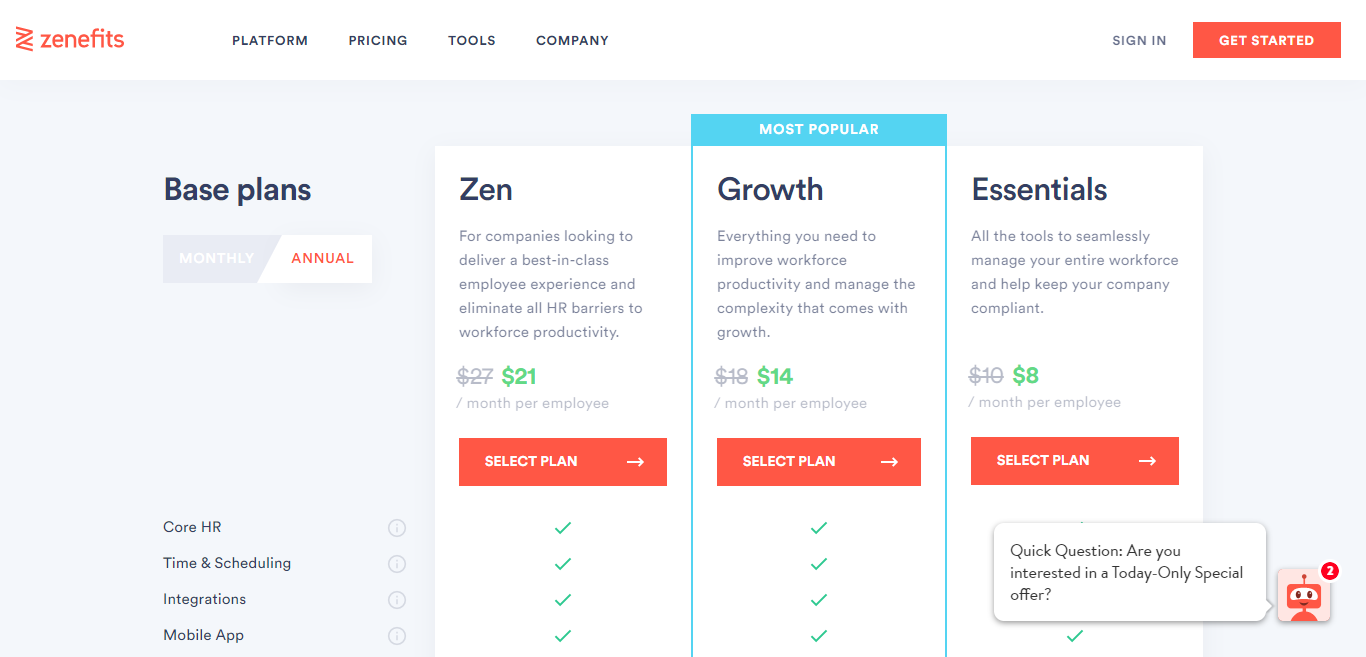
Task: Open the Platform menu
Action: (x=270, y=41)
